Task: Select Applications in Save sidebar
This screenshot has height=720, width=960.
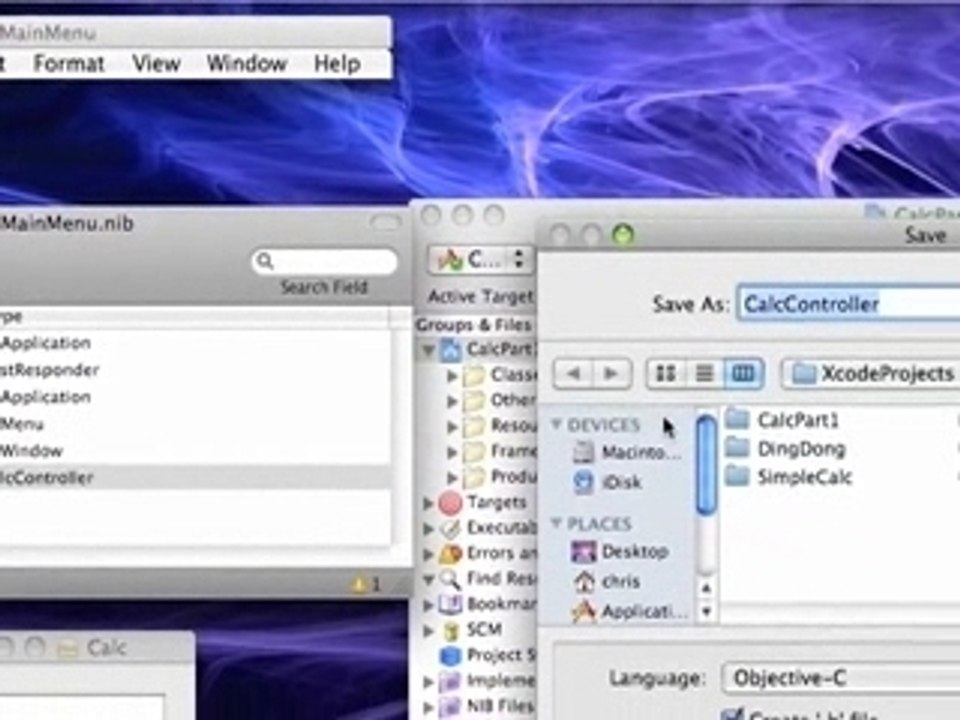Action: point(629,611)
